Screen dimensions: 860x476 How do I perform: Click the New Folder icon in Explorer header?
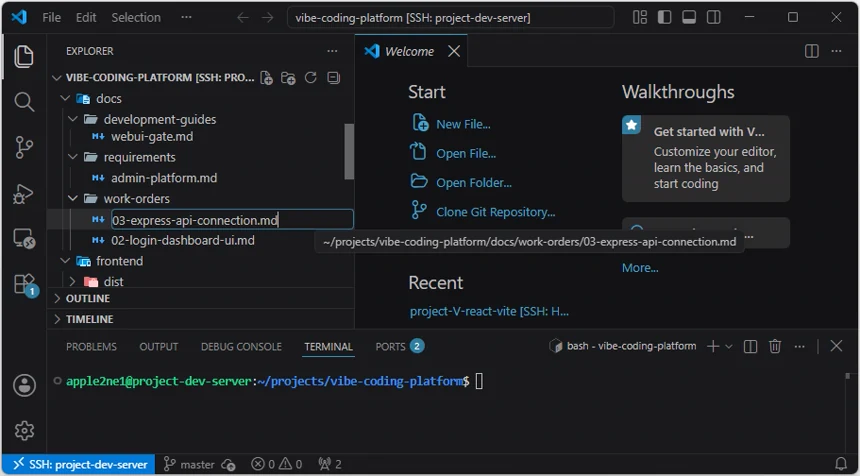click(x=288, y=78)
